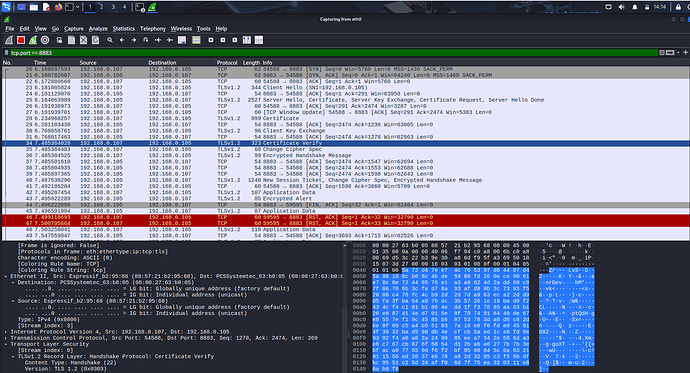Sort packets by the Info column header
This screenshot has width=690, height=373.
pos(268,62)
